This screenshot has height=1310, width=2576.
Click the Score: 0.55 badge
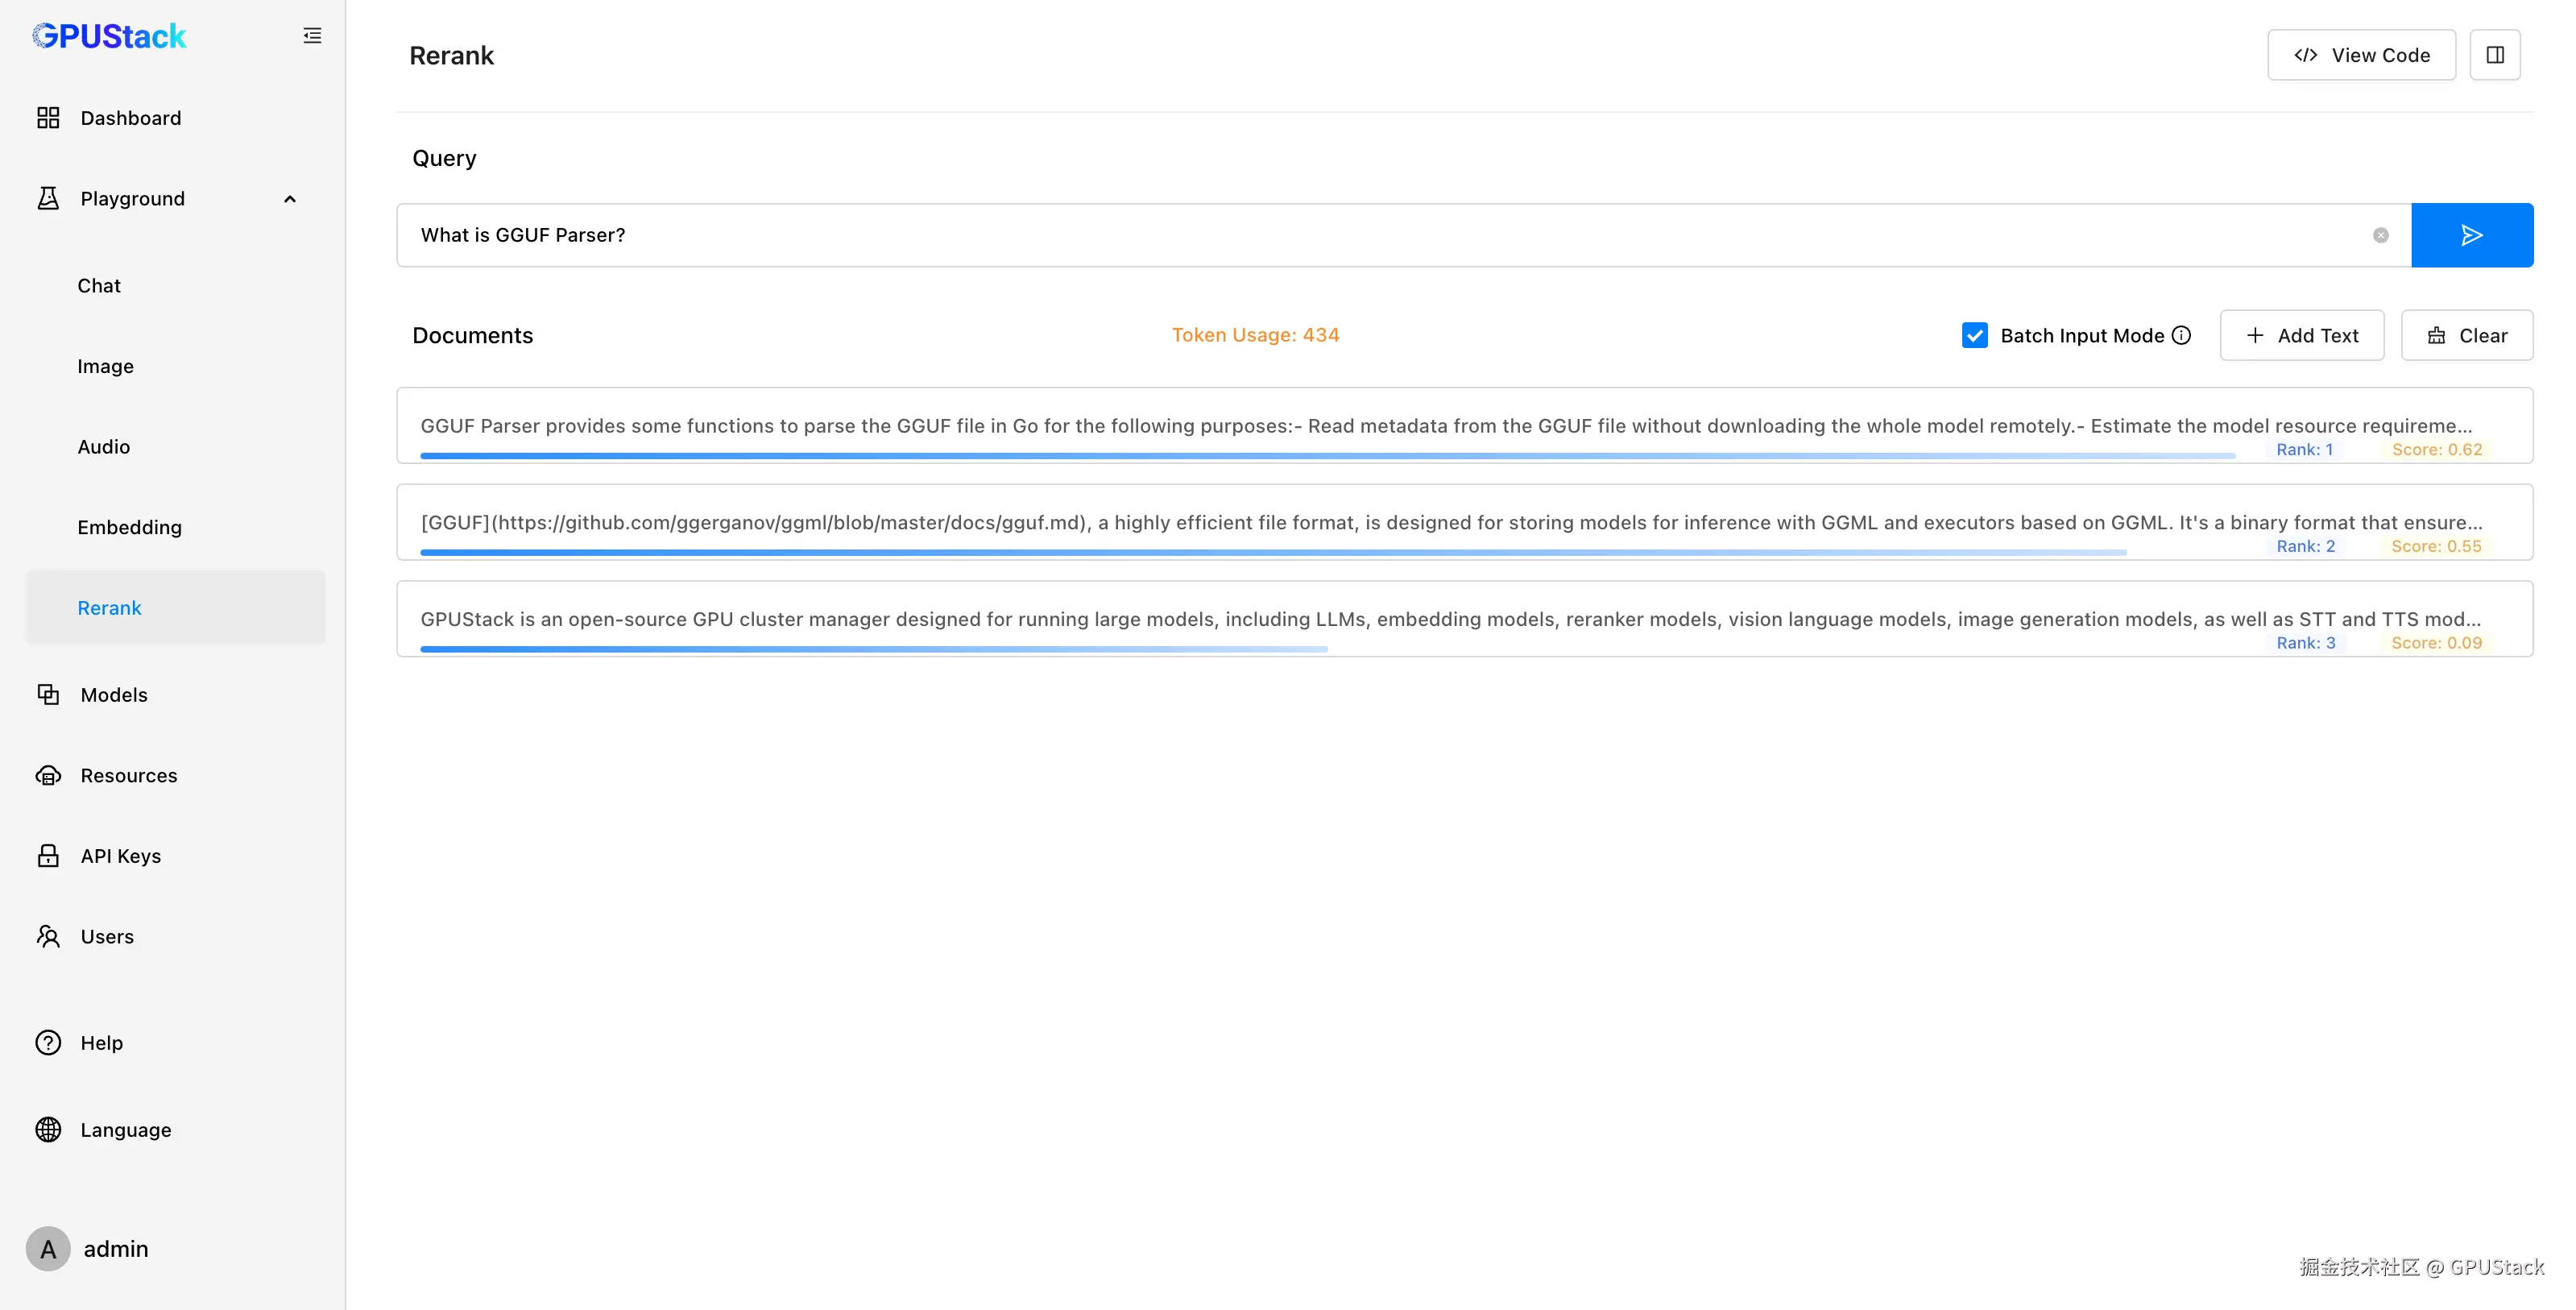click(x=2436, y=546)
